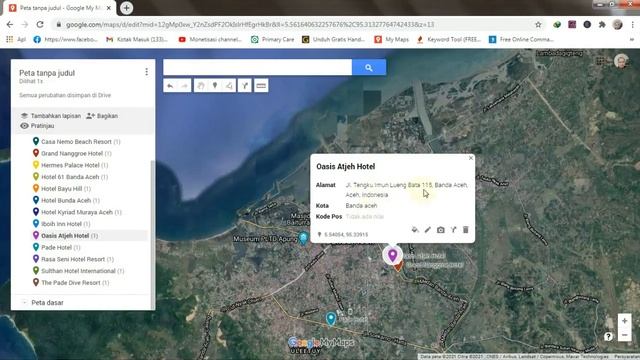This screenshot has height=360, width=640.
Task: Reload the page in browser
Action: tap(40, 24)
